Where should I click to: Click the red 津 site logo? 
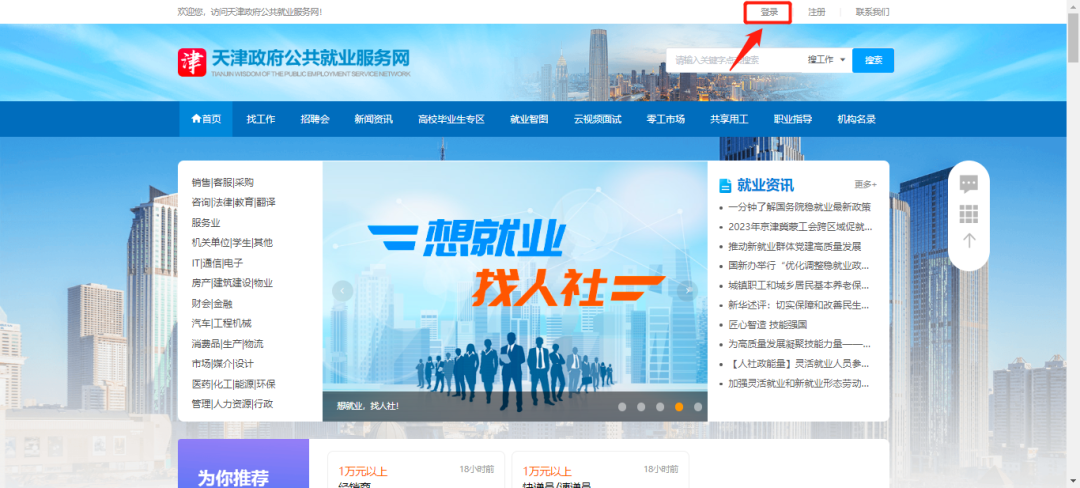[x=191, y=62]
